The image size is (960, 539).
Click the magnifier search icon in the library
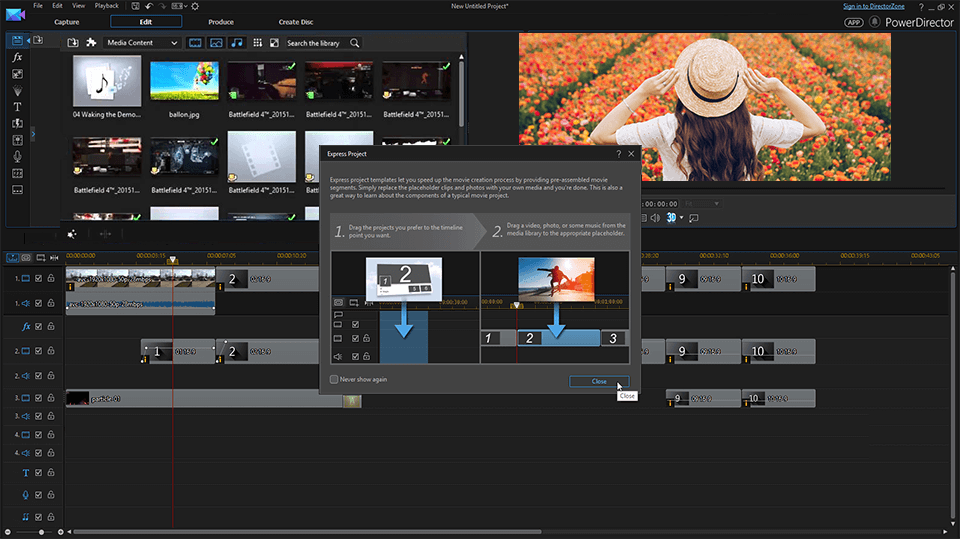pyautogui.click(x=354, y=43)
